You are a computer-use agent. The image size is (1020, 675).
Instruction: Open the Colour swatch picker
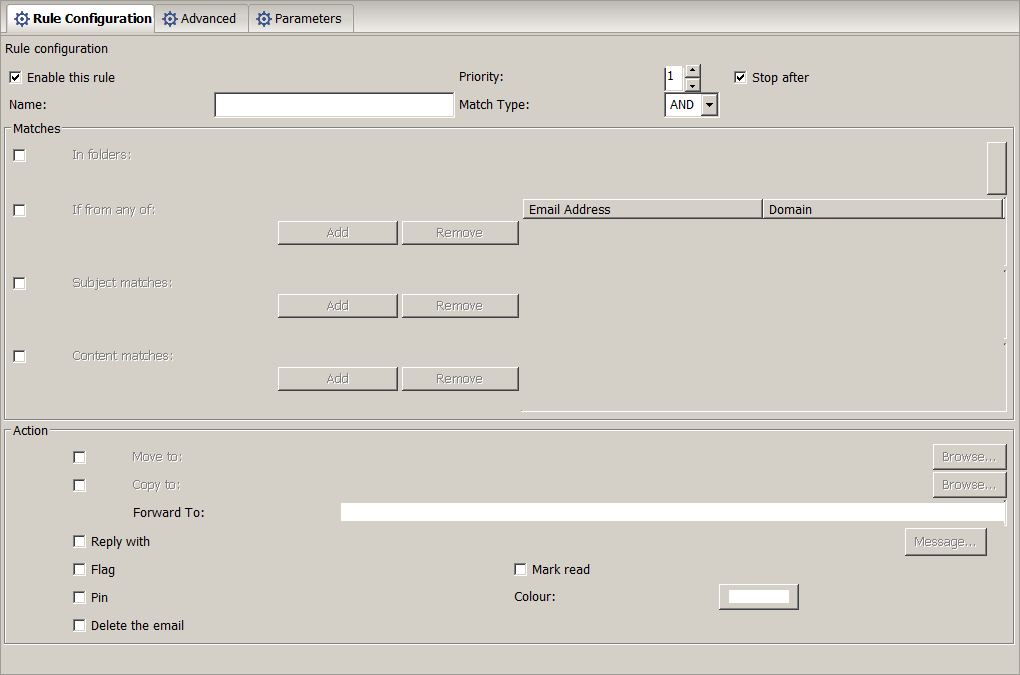[758, 597]
